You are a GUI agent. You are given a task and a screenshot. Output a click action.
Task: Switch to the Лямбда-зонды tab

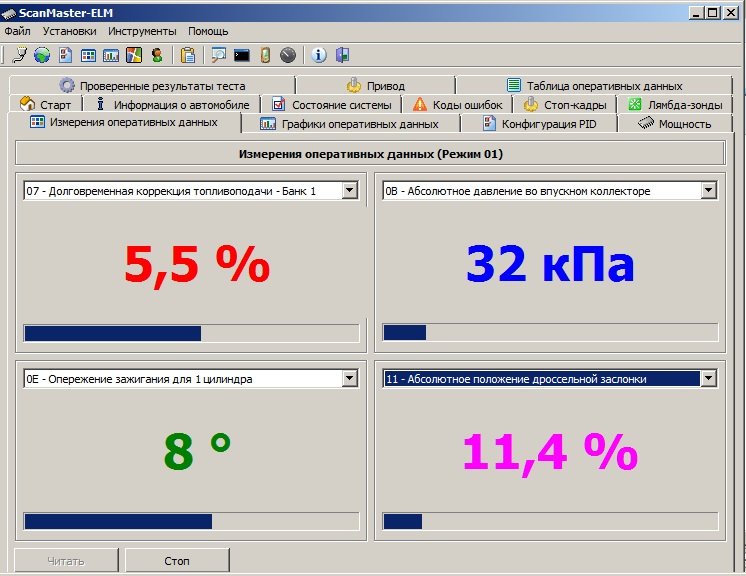click(676, 104)
